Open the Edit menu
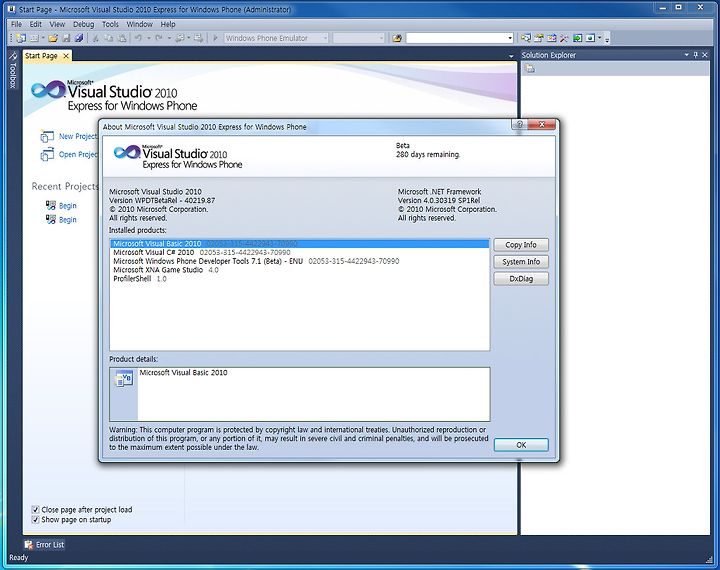The width and height of the screenshot is (720, 570). click(35, 24)
